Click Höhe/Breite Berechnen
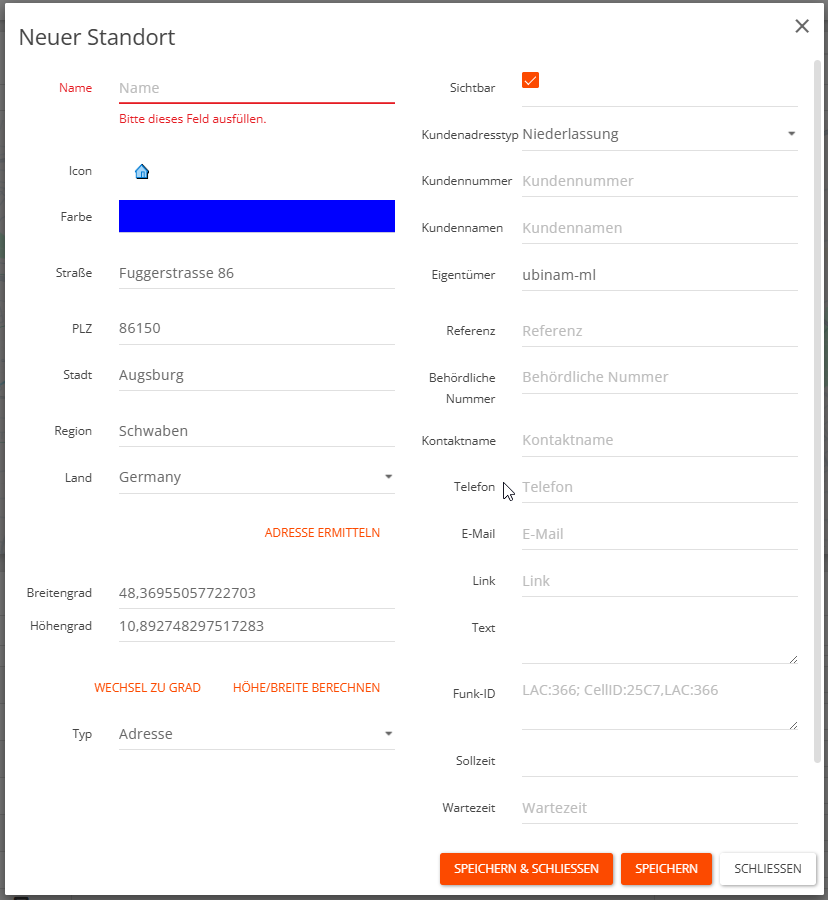This screenshot has height=900, width=828. pos(306,688)
